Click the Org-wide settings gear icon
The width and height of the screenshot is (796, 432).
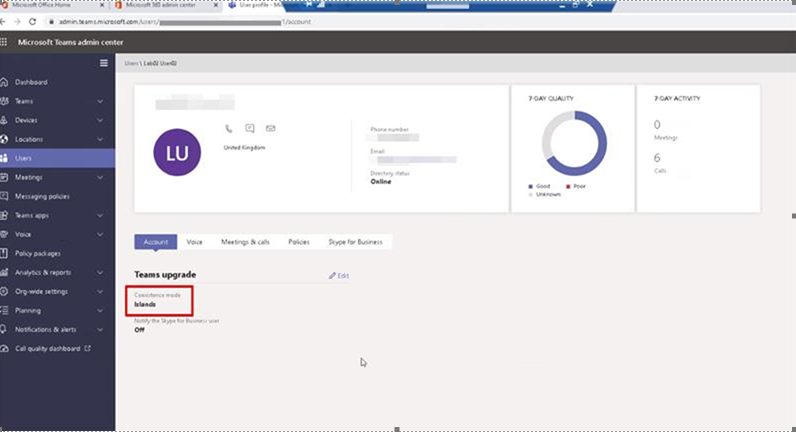coord(4,291)
